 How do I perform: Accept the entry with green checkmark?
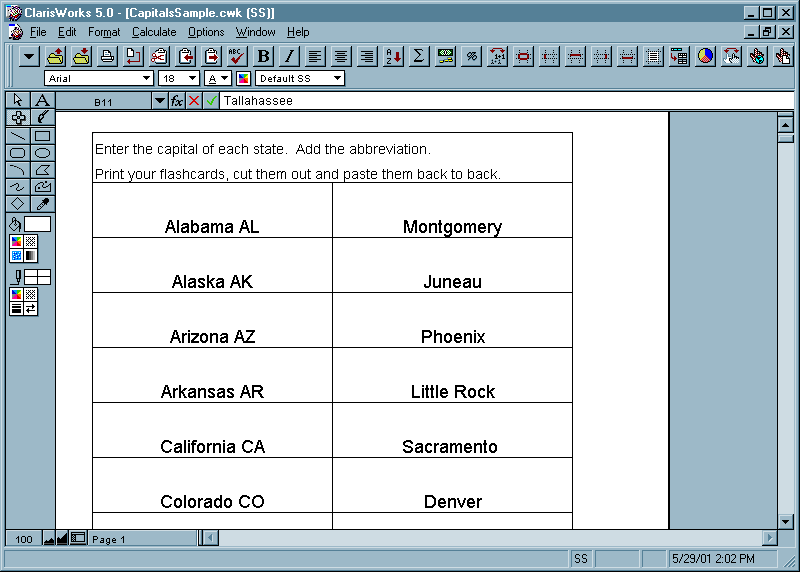(x=211, y=101)
